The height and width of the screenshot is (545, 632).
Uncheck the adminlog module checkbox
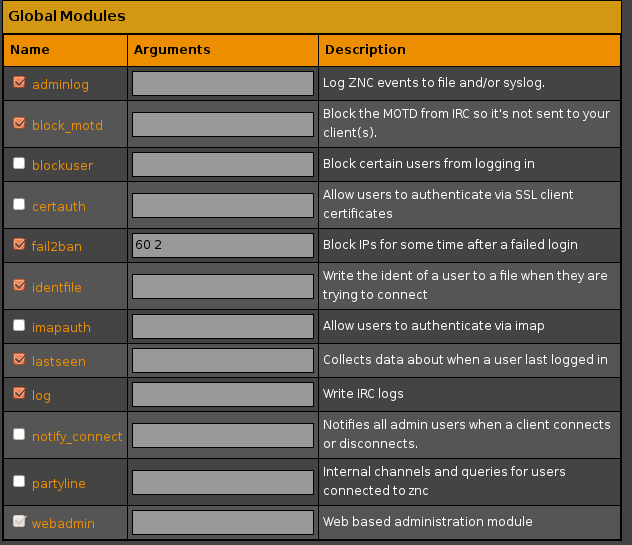[x=19, y=82]
